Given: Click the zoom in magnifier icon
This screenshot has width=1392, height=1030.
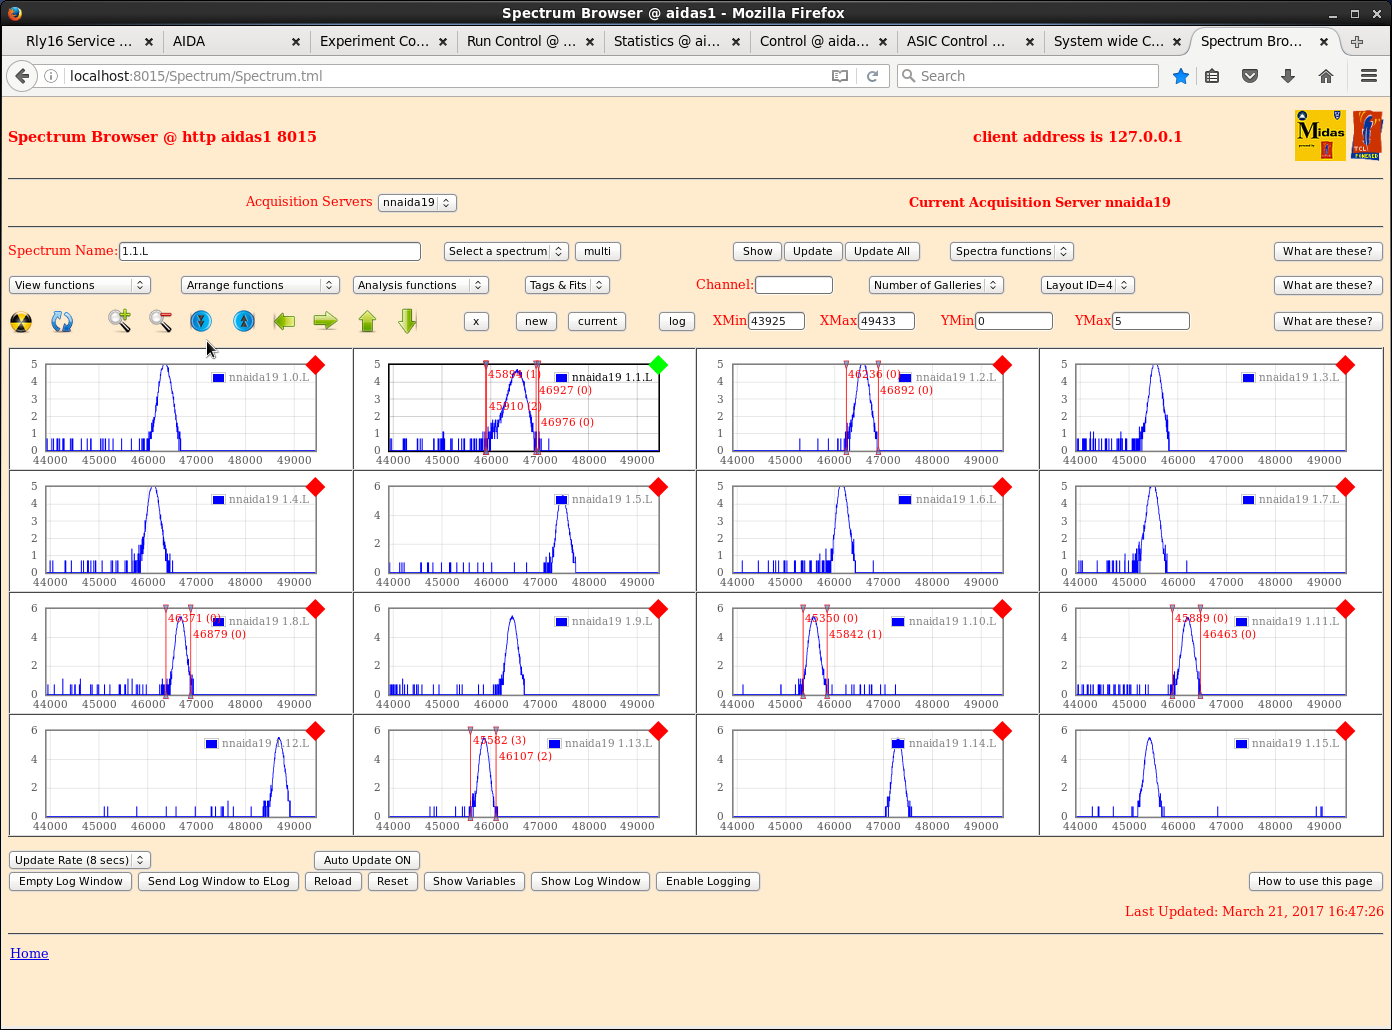Looking at the screenshot, I should pyautogui.click(x=120, y=321).
